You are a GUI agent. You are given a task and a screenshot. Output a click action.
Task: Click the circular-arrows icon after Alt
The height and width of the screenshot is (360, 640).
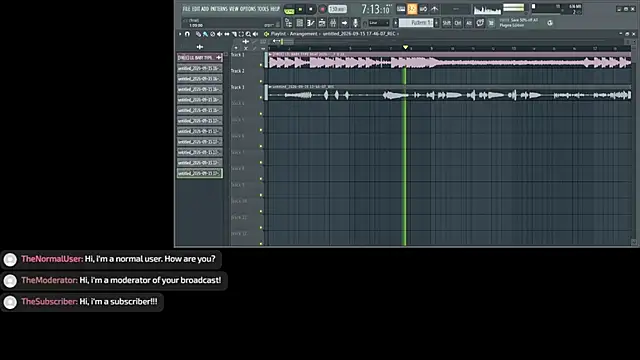[x=480, y=23]
